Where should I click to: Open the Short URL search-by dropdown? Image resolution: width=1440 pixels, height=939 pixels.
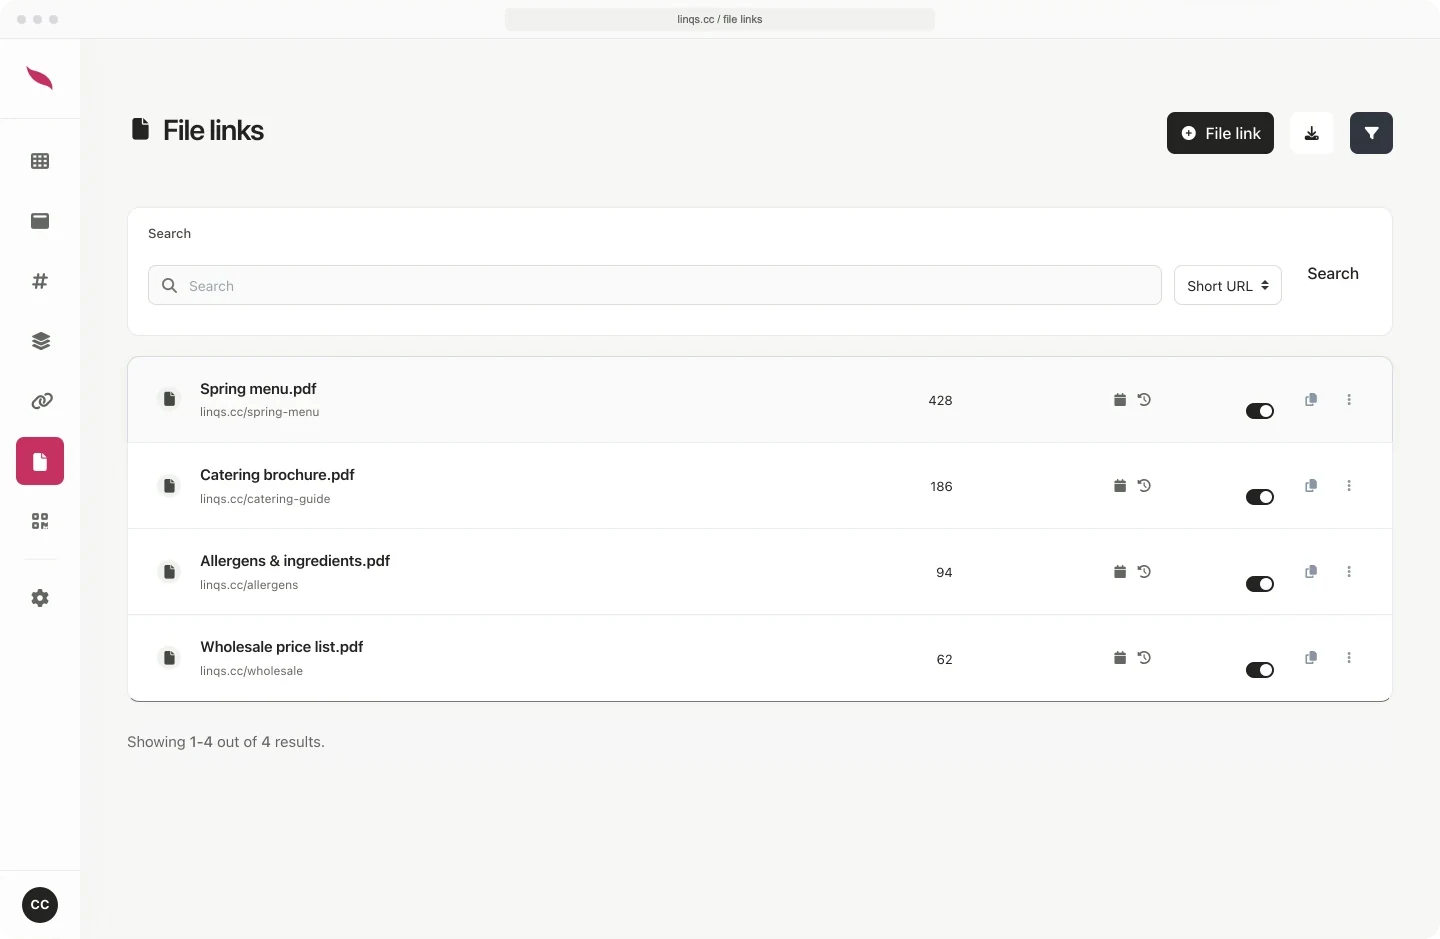[1228, 285]
